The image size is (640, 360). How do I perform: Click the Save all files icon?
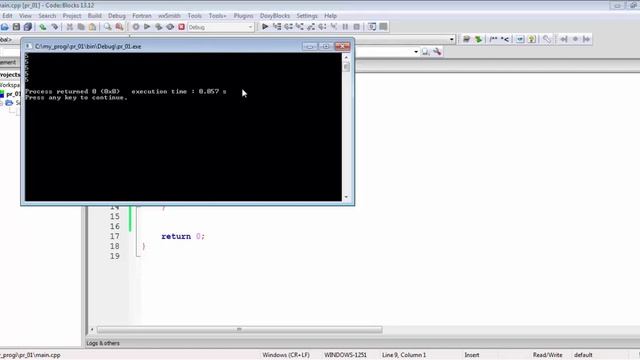point(28,27)
